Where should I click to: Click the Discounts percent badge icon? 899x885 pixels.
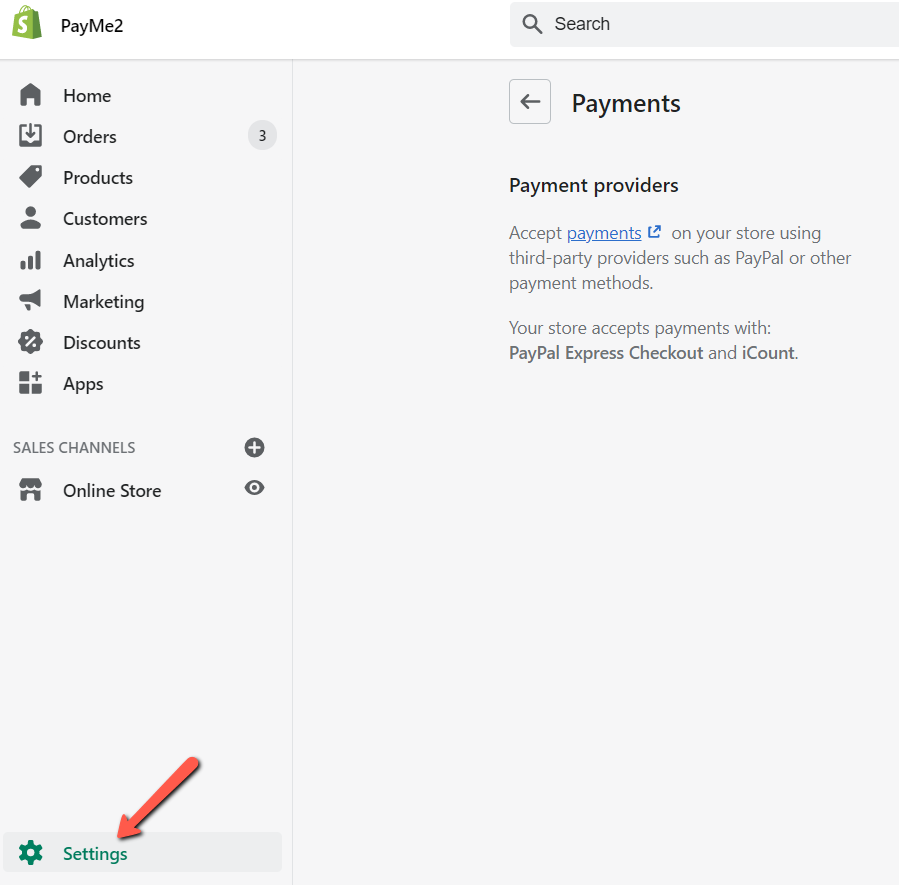tap(31, 342)
